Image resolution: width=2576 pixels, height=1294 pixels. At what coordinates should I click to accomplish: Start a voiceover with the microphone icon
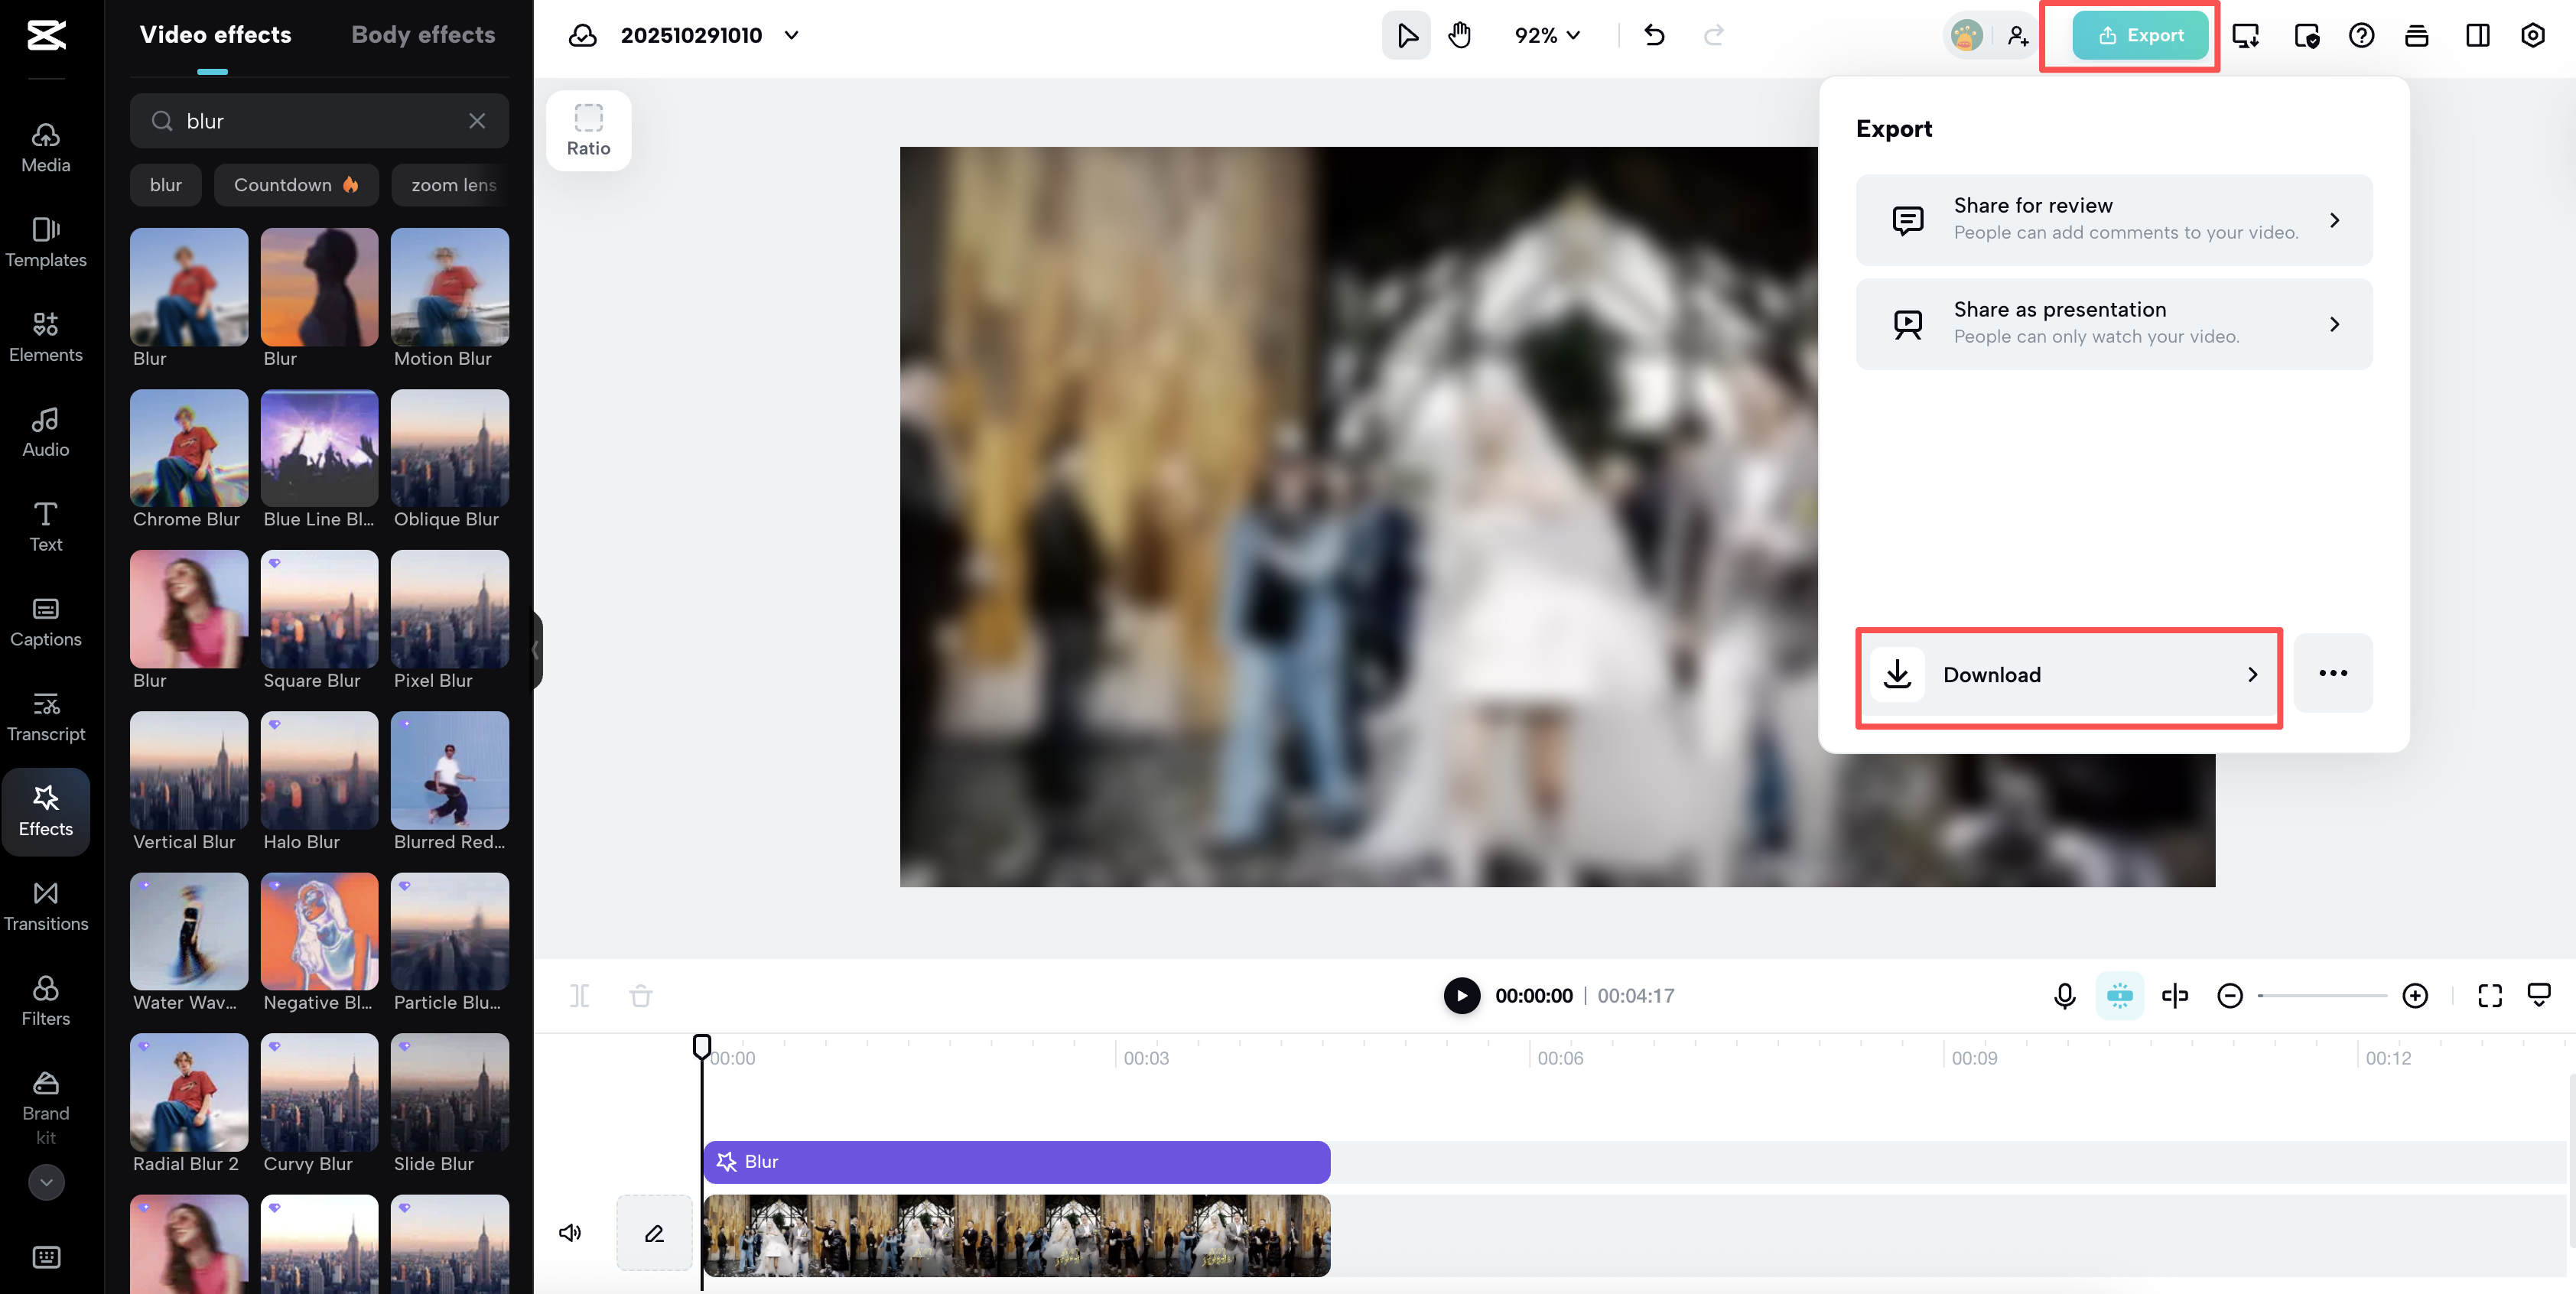(2064, 995)
